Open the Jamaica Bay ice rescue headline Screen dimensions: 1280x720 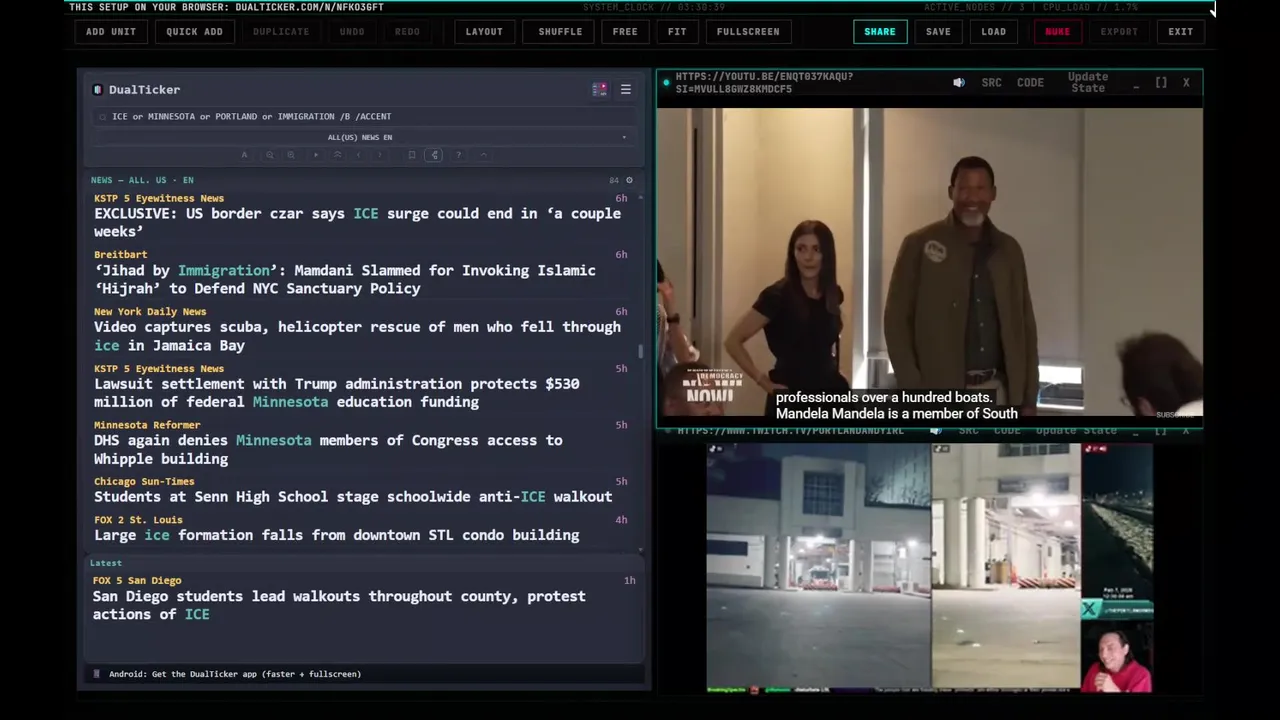(x=358, y=336)
